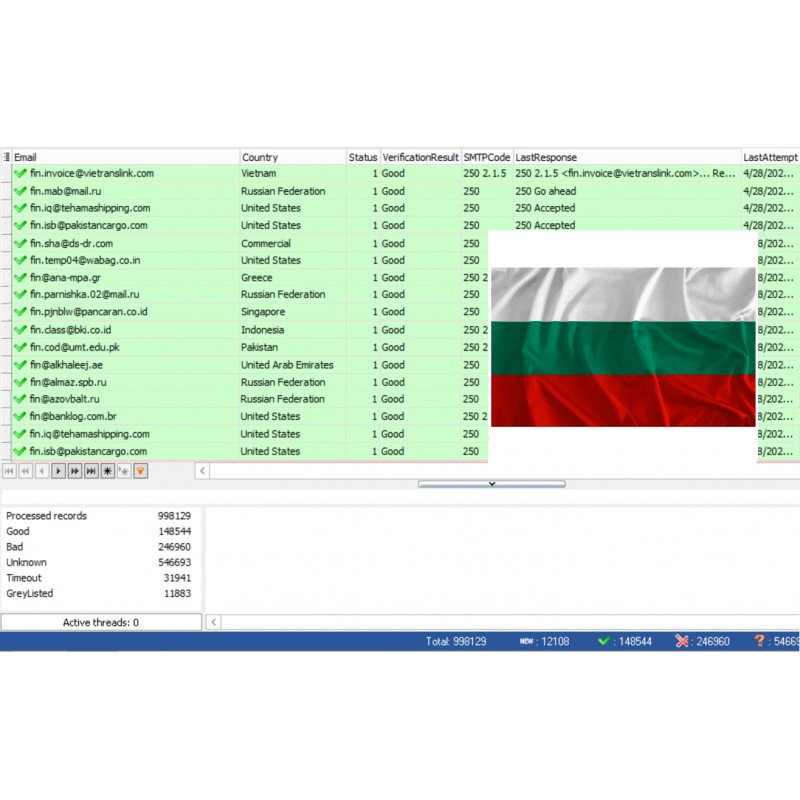Viewport: 800px width, 800px height.
Task: Click the go-to-bookmark navigator icon
Action: click(124, 471)
